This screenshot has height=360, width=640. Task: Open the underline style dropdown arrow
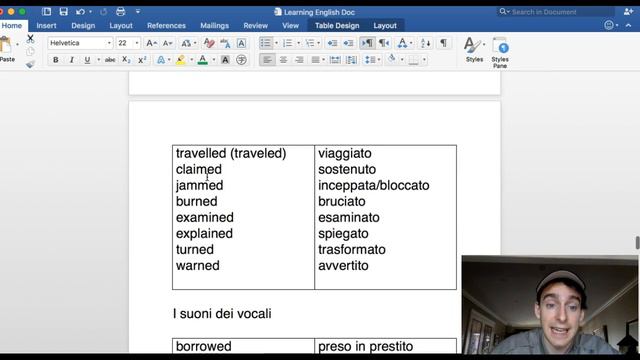click(98, 60)
